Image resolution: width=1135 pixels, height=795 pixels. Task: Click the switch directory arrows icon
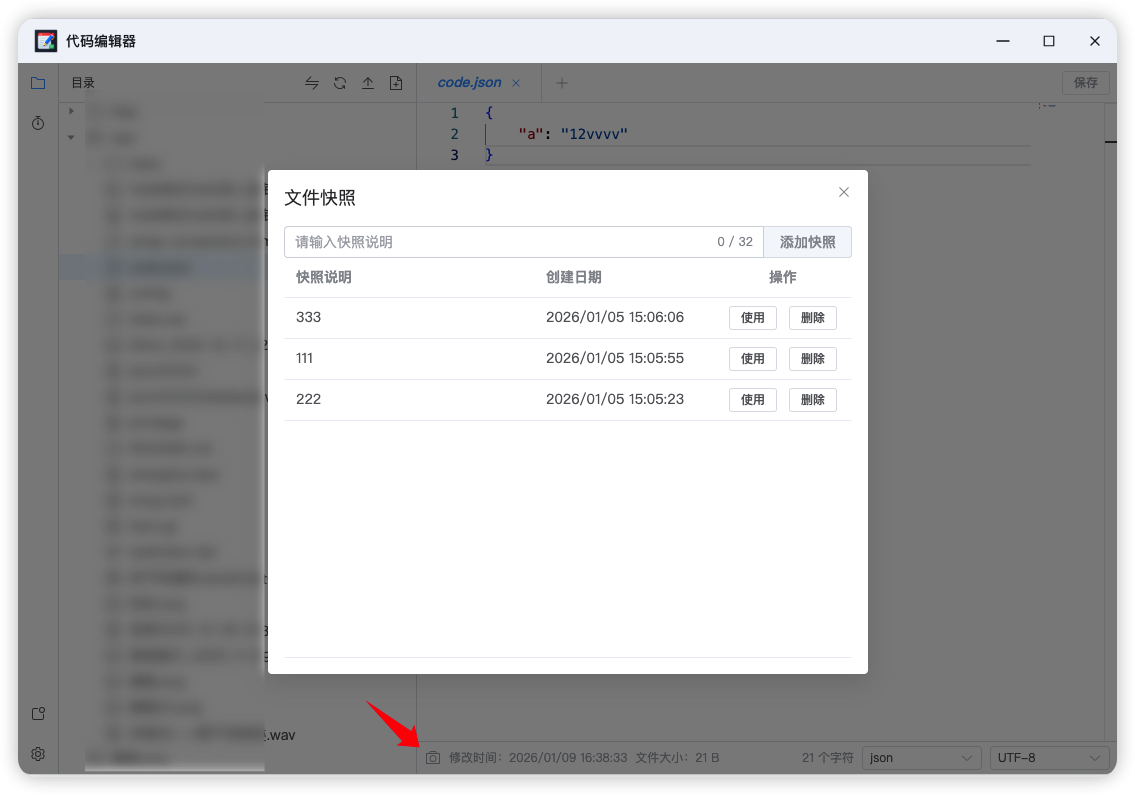click(312, 83)
